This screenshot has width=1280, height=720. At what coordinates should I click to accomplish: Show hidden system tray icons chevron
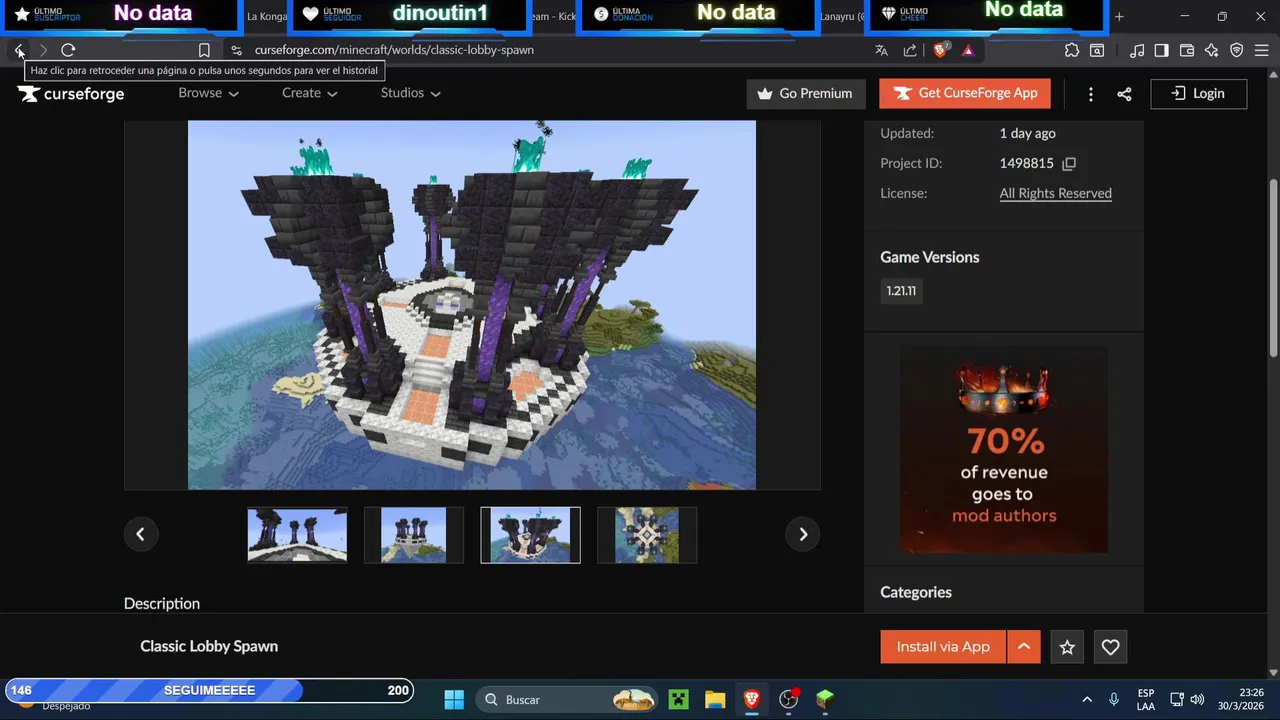(1087, 699)
